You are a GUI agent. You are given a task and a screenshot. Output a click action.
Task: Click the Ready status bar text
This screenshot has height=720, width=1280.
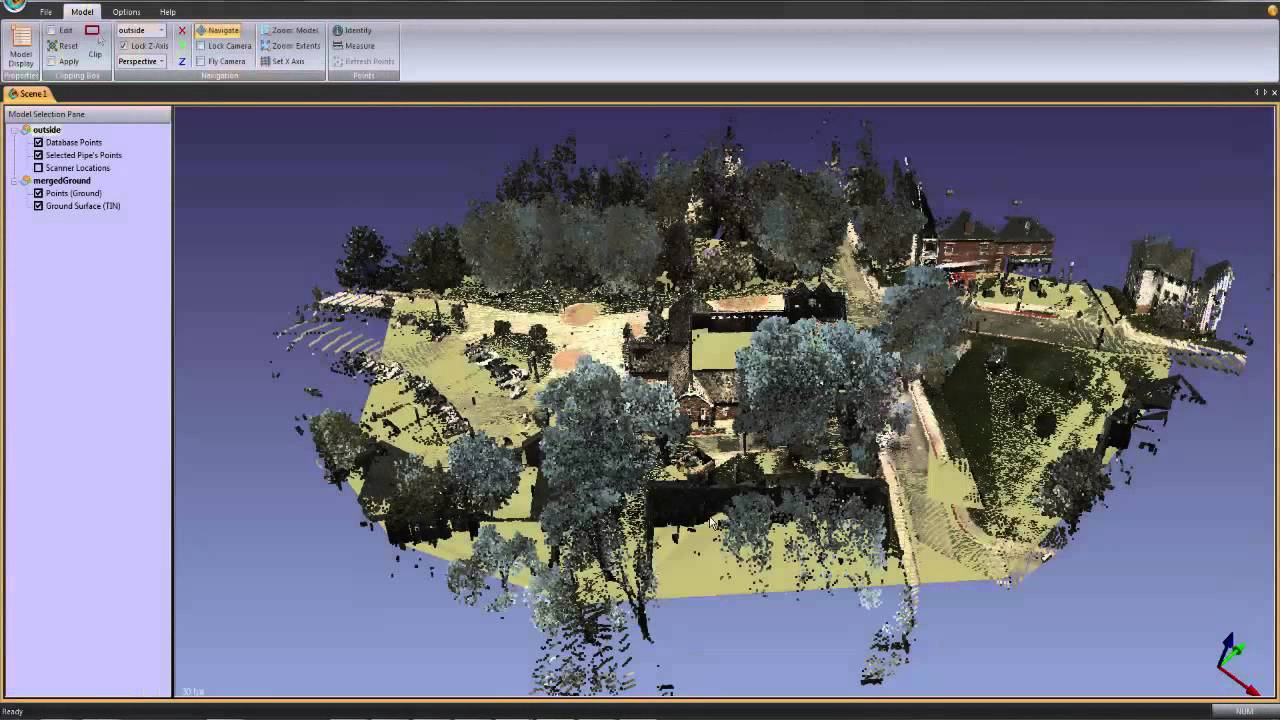[12, 711]
